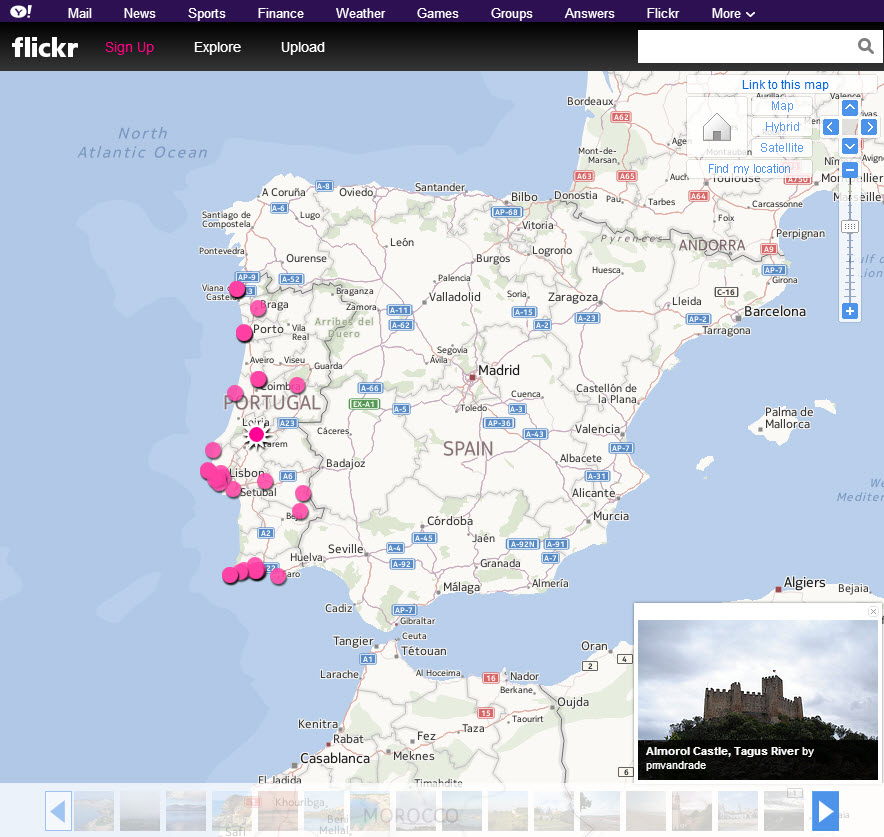The image size is (884, 837).
Task: Click the pink marker on Braga
Action: pyautogui.click(x=258, y=308)
